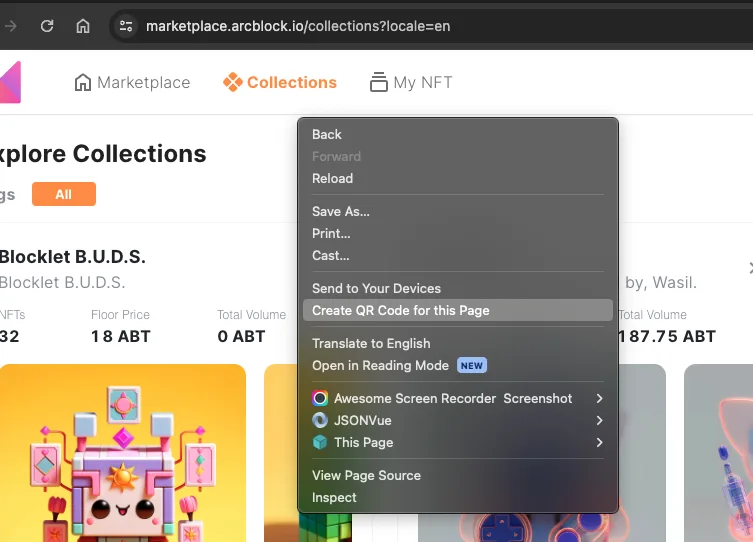753x542 pixels.
Task: Choose Reload in the context menu
Action: click(x=458, y=179)
